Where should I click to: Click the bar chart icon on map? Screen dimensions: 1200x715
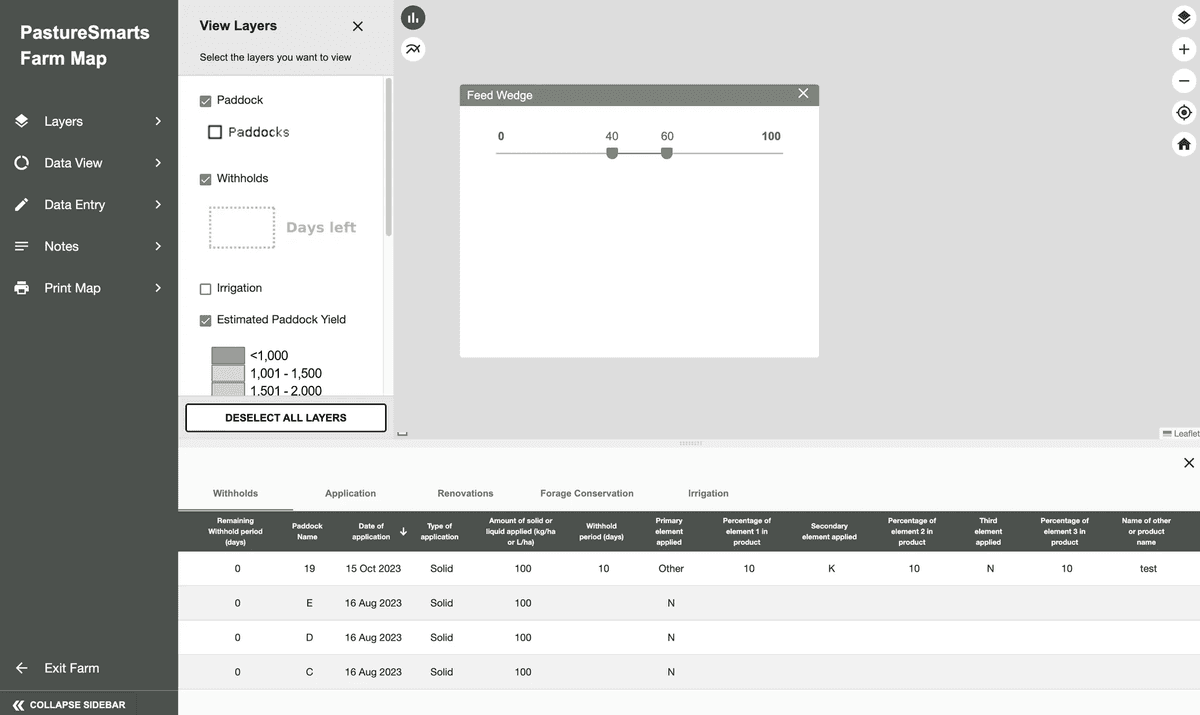point(413,17)
